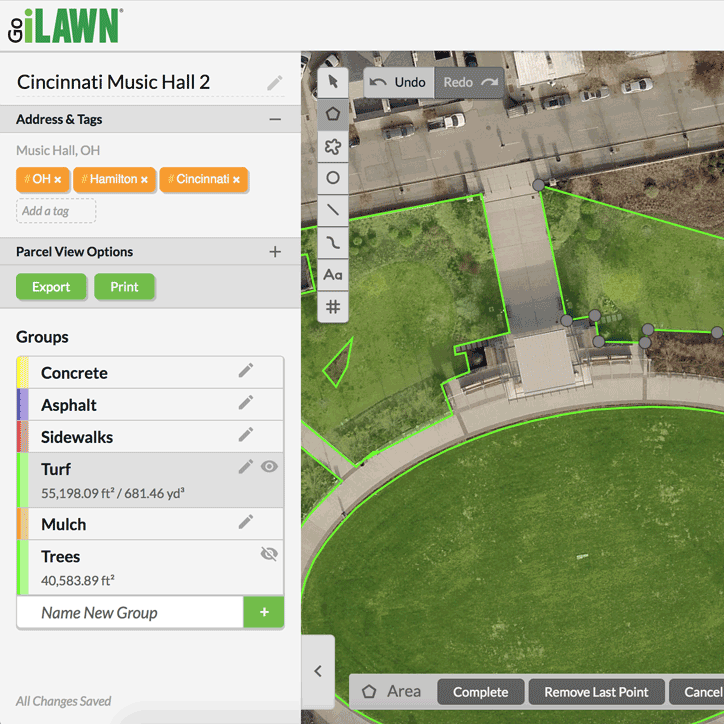
Task: Click the Name New Group field
Action: click(130, 613)
